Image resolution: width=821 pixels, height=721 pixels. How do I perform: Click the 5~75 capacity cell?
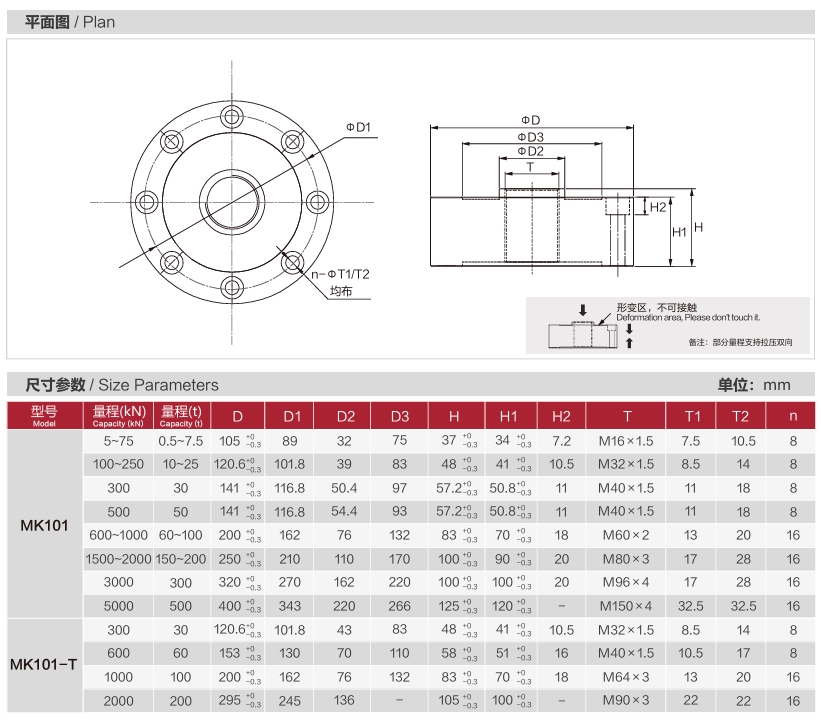click(118, 441)
